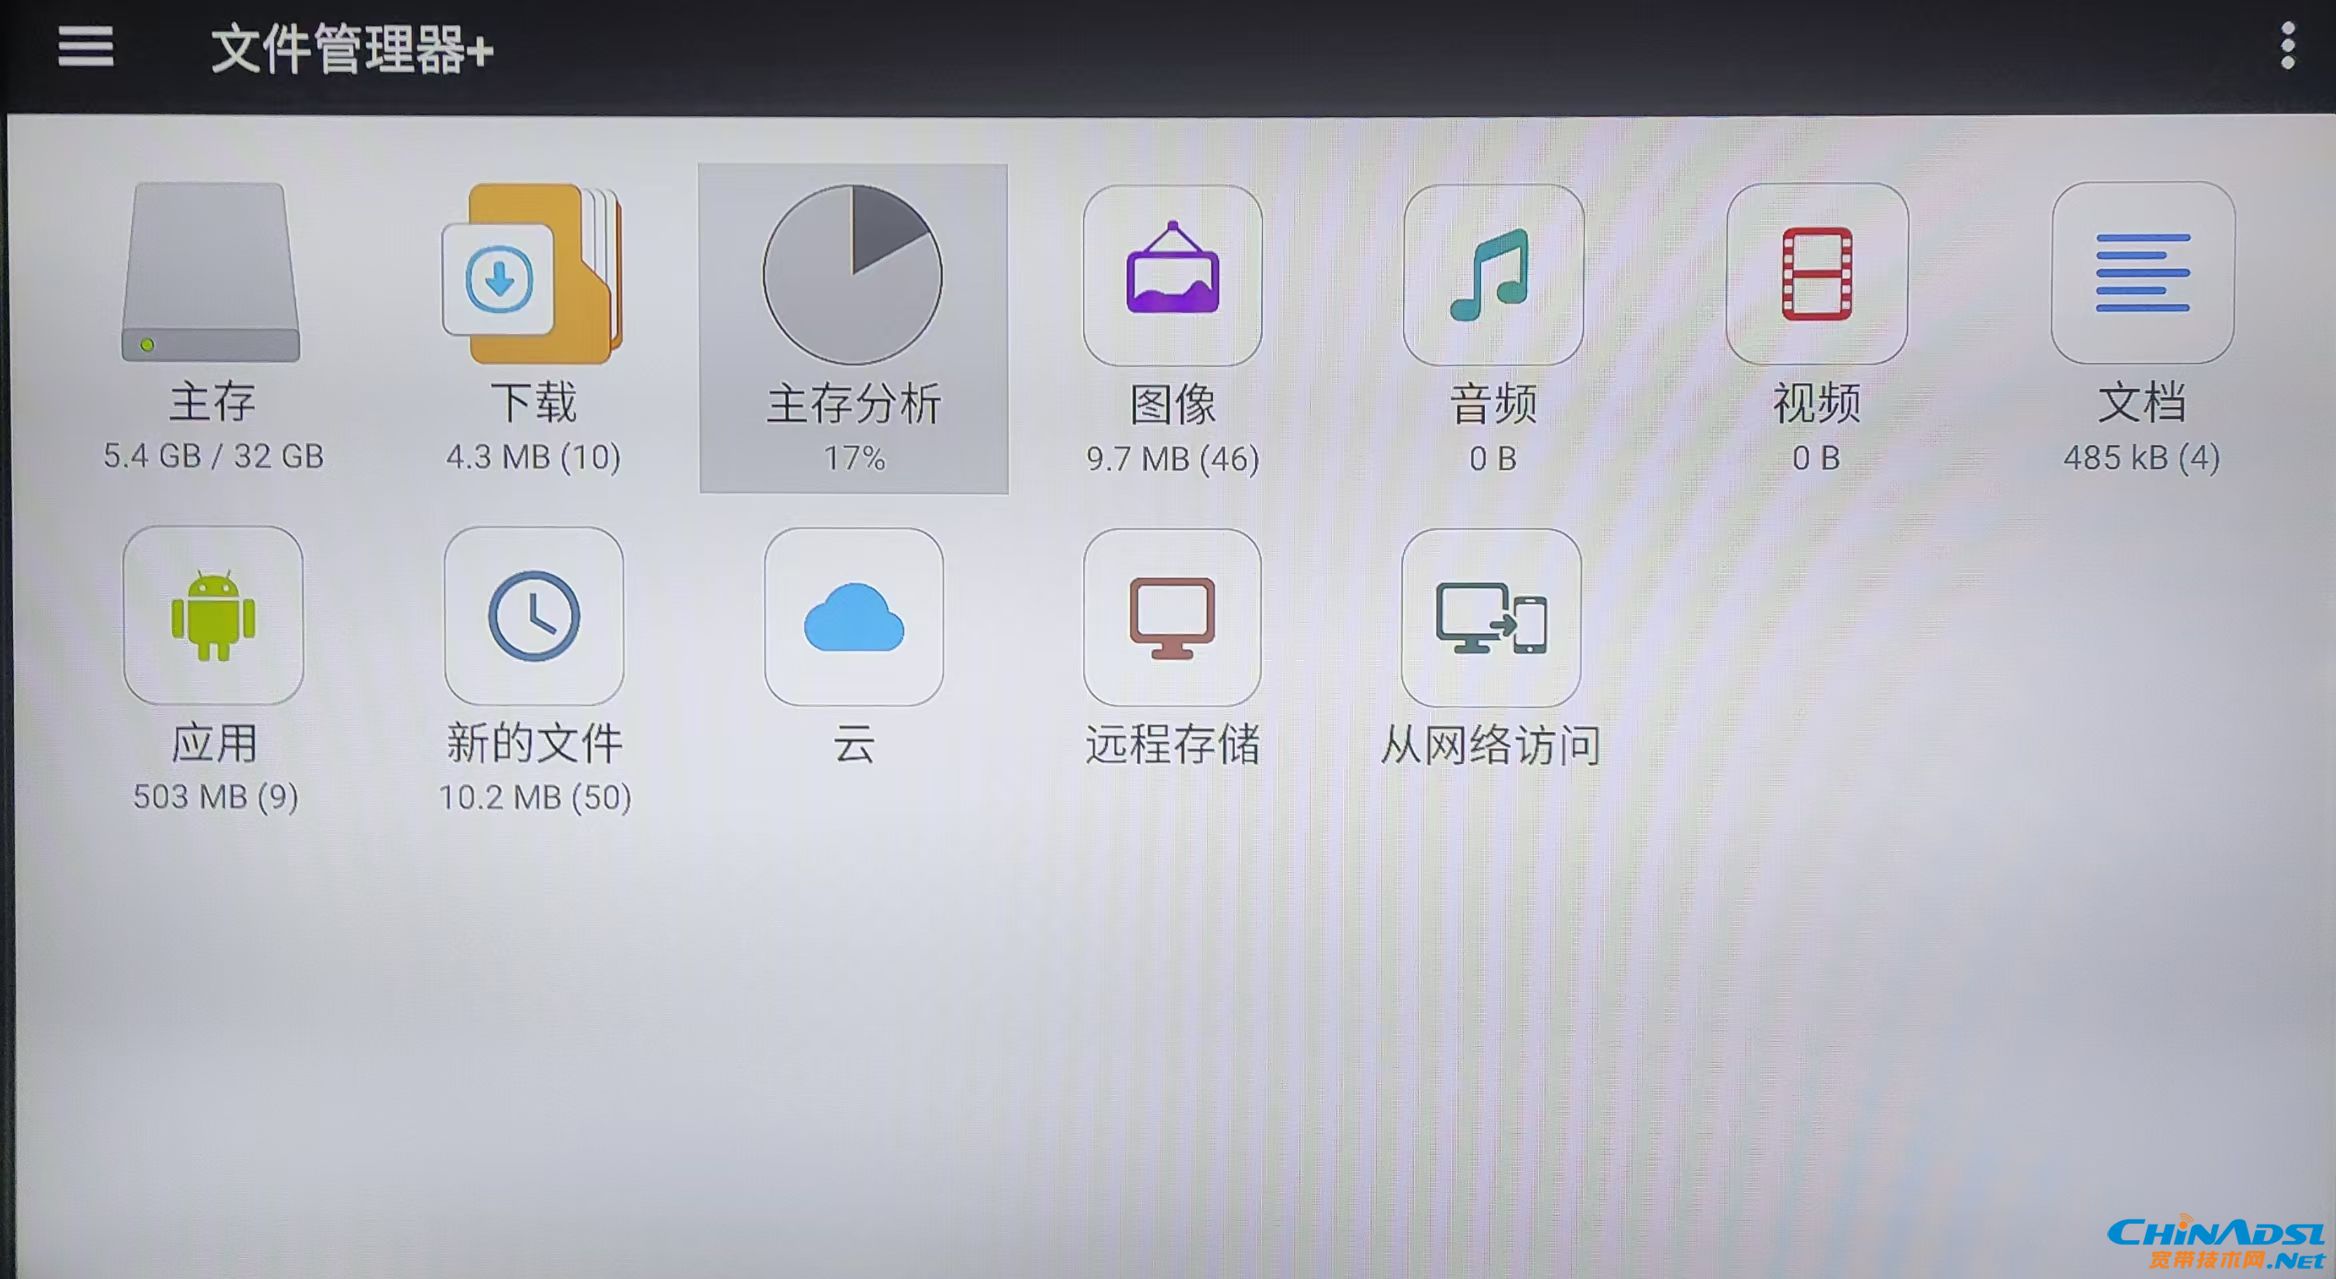This screenshot has width=2336, height=1279.
Task: Open the 音频 audio music-note icon
Action: [1492, 275]
